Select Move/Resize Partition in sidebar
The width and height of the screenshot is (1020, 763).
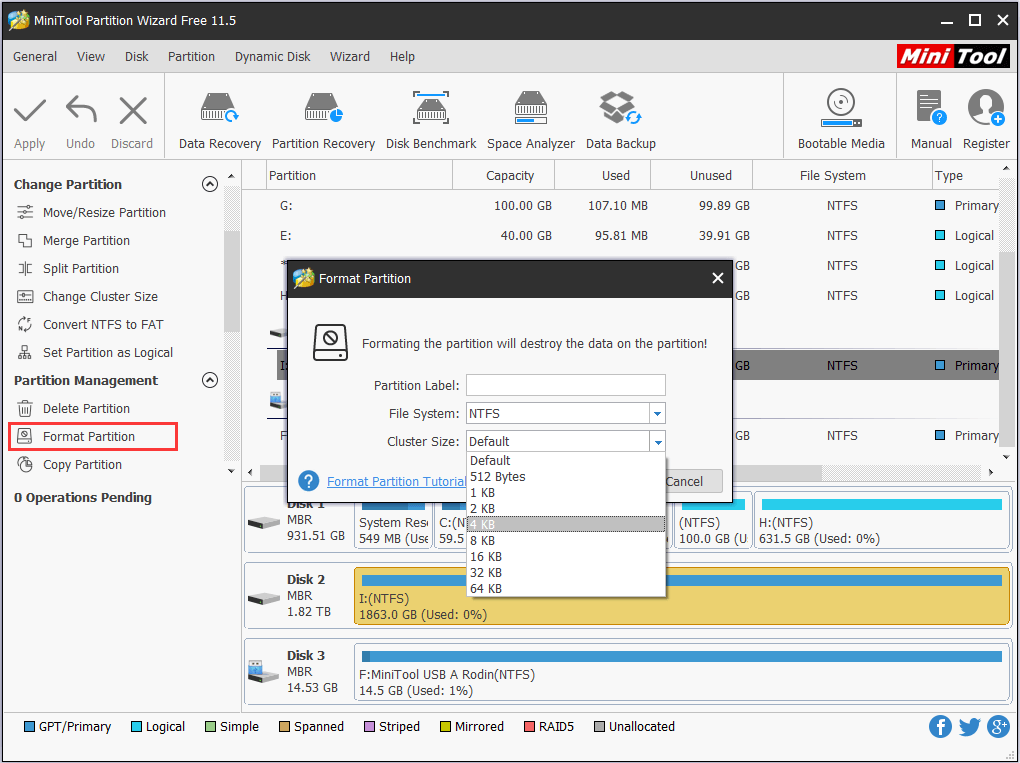point(90,213)
